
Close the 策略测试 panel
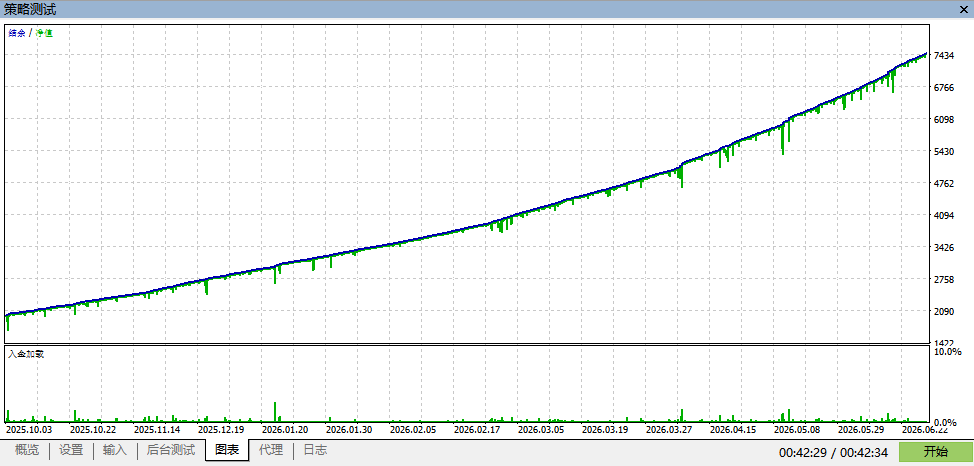[962, 9]
